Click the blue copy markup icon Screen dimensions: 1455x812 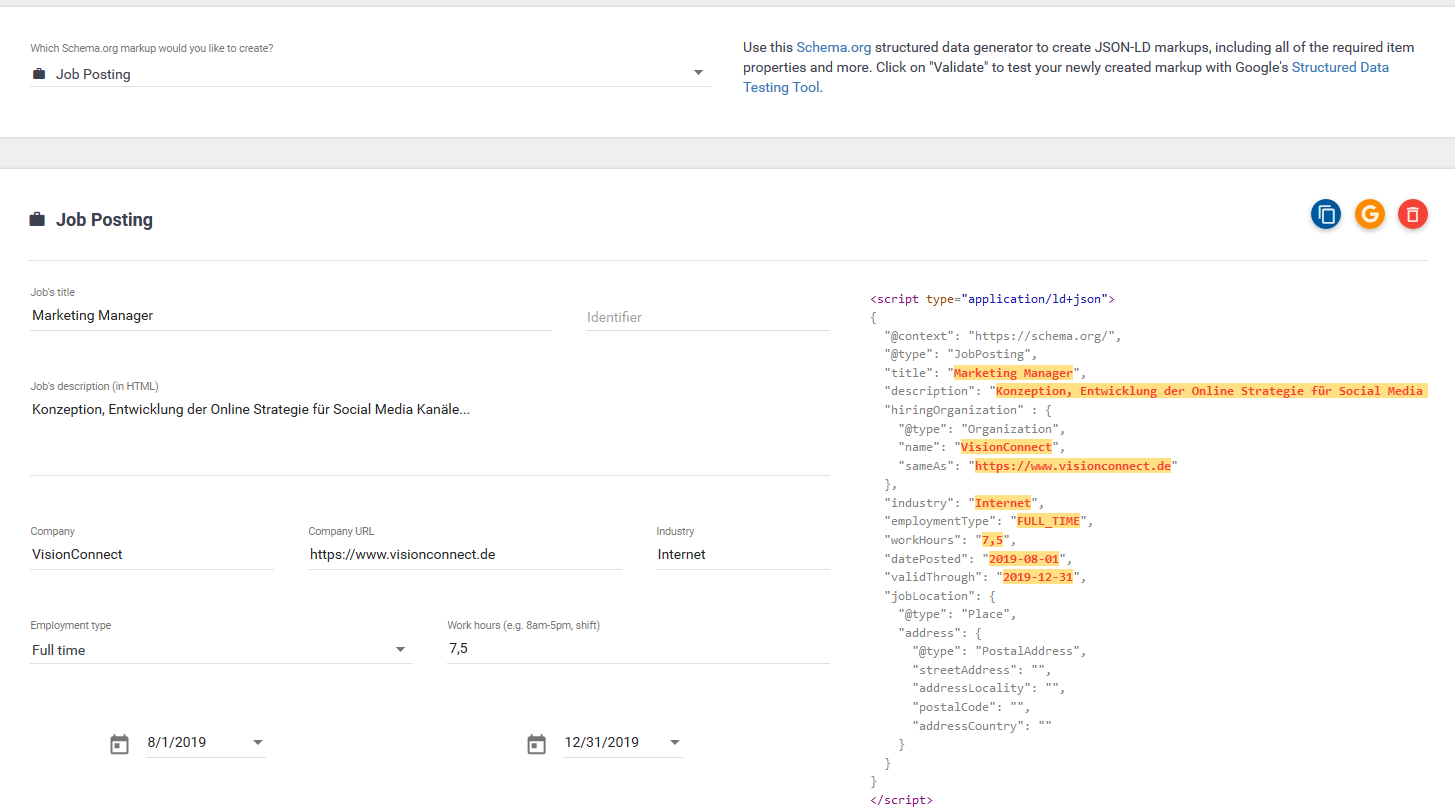point(1326,214)
